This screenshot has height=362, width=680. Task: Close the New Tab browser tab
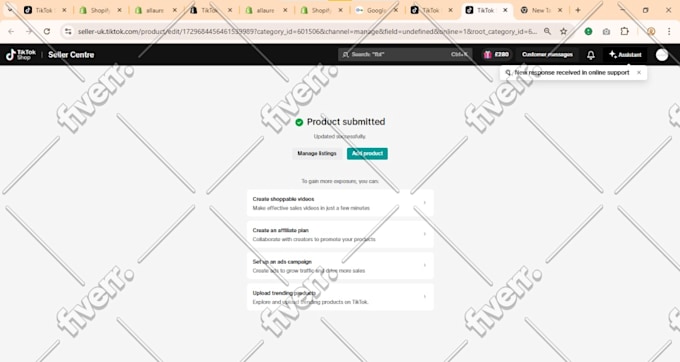pos(560,10)
